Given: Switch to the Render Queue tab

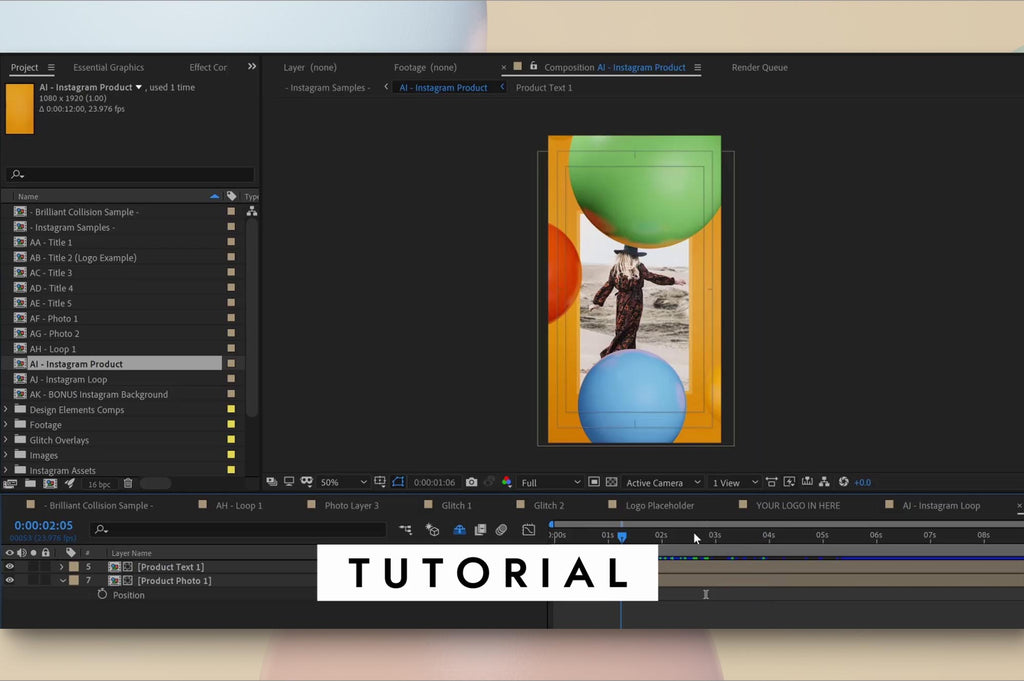Looking at the screenshot, I should (759, 68).
